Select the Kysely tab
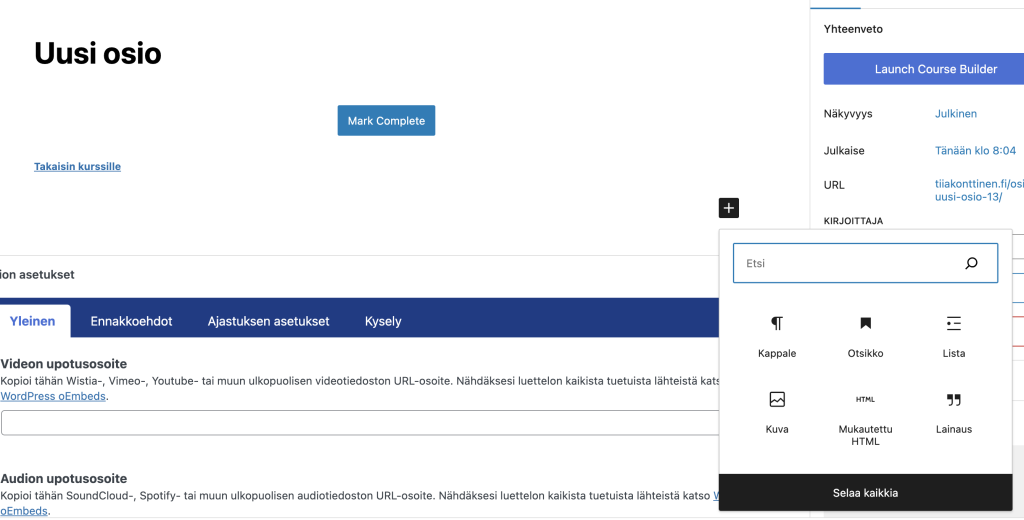 coord(383,321)
